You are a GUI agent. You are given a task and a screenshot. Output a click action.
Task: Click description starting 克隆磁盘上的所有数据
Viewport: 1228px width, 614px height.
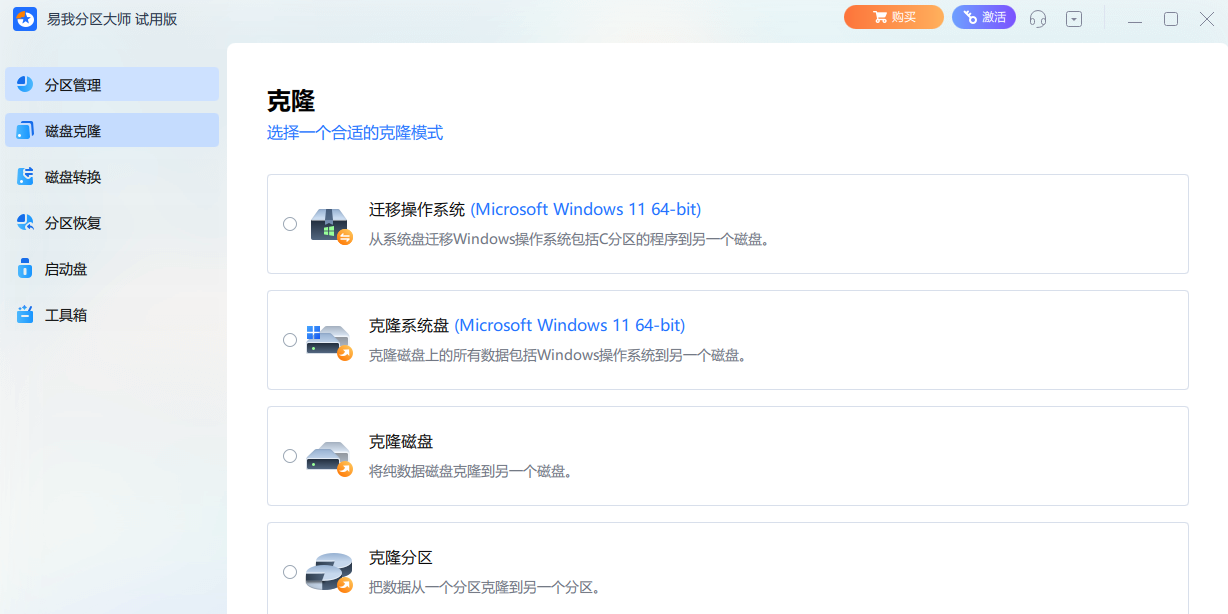click(558, 355)
